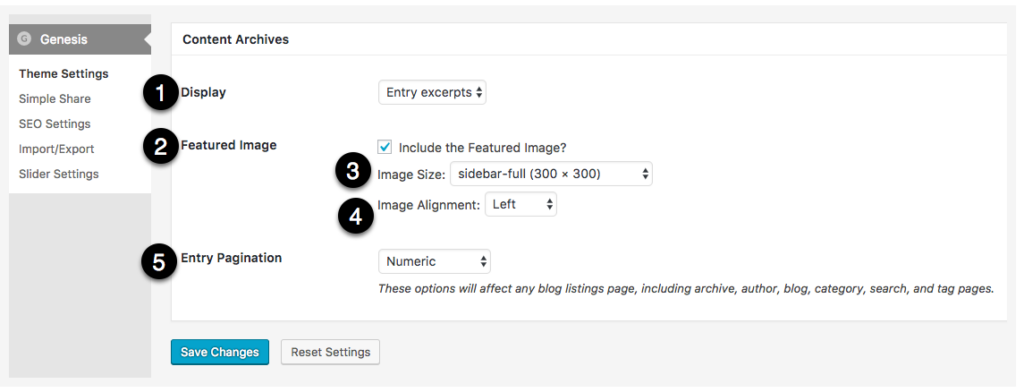Open Theme Settings submenu item
This screenshot has height=392, width=1024.
point(63,74)
